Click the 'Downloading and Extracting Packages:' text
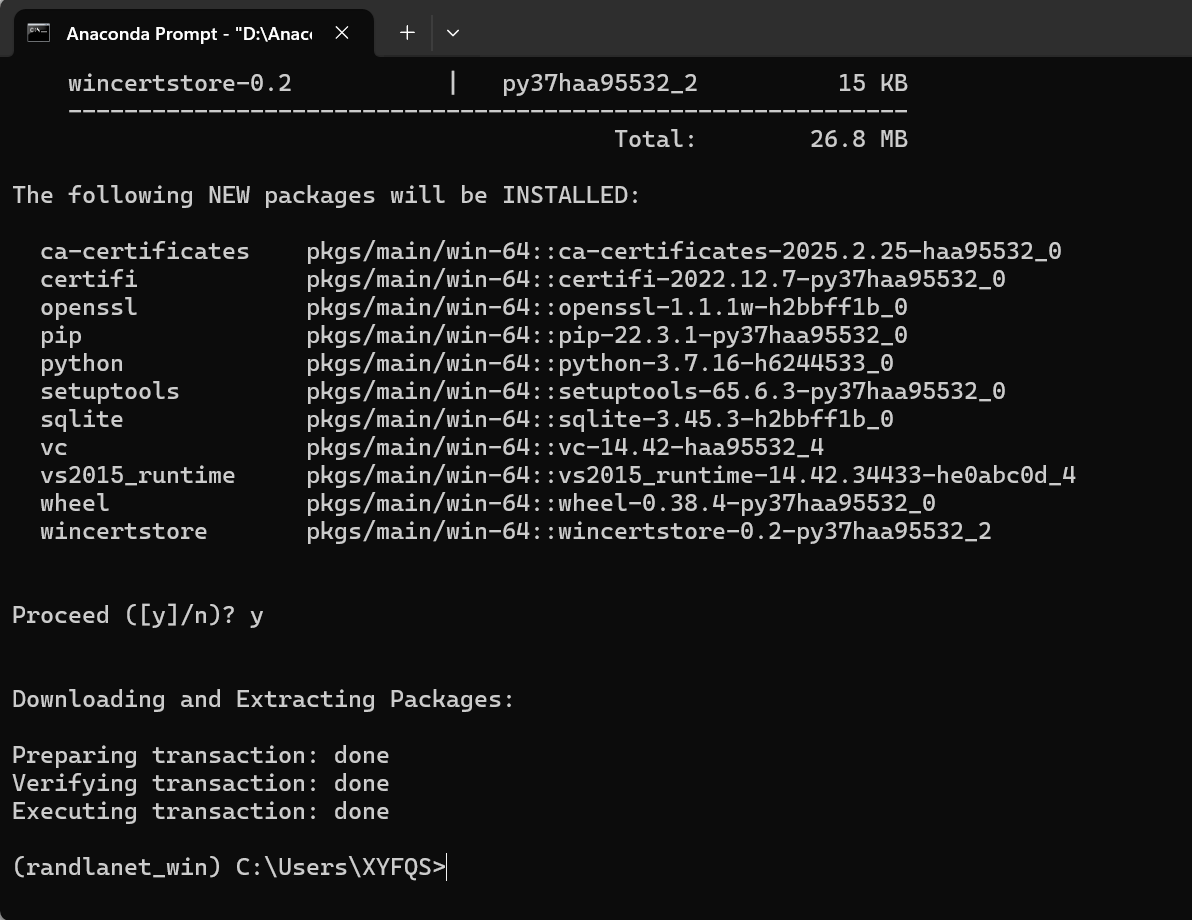Image resolution: width=1192 pixels, height=920 pixels. point(262,699)
